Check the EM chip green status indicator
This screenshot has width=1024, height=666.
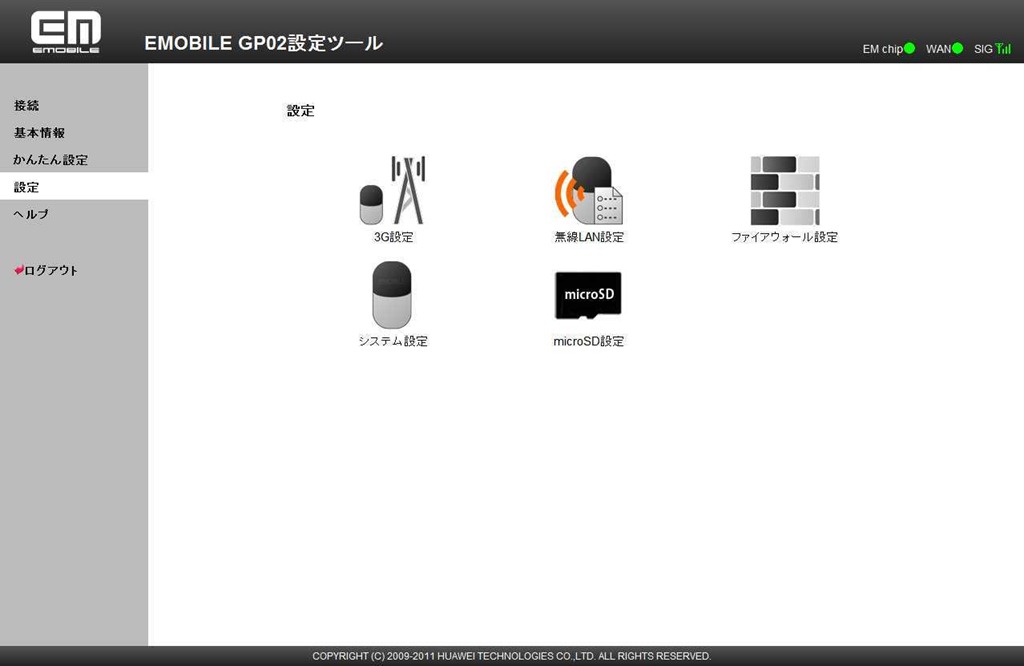pyautogui.click(x=909, y=48)
